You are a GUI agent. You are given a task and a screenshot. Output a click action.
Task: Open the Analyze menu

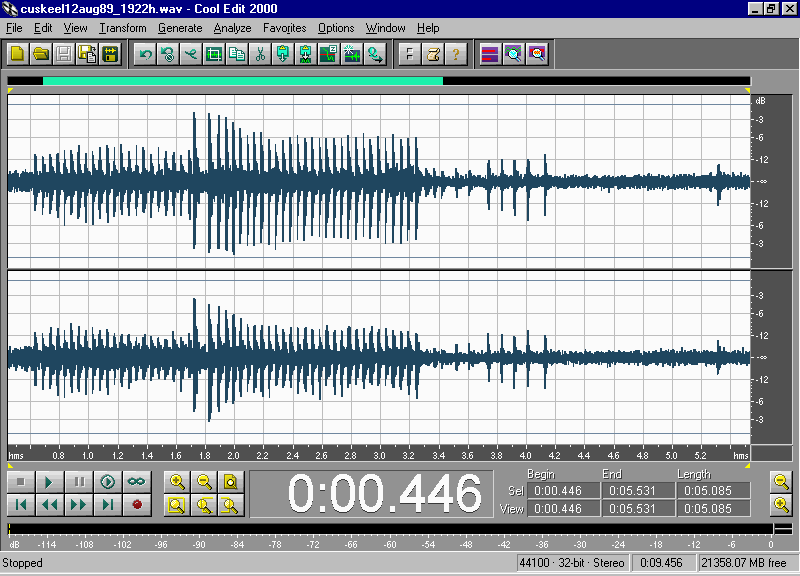pyautogui.click(x=232, y=28)
